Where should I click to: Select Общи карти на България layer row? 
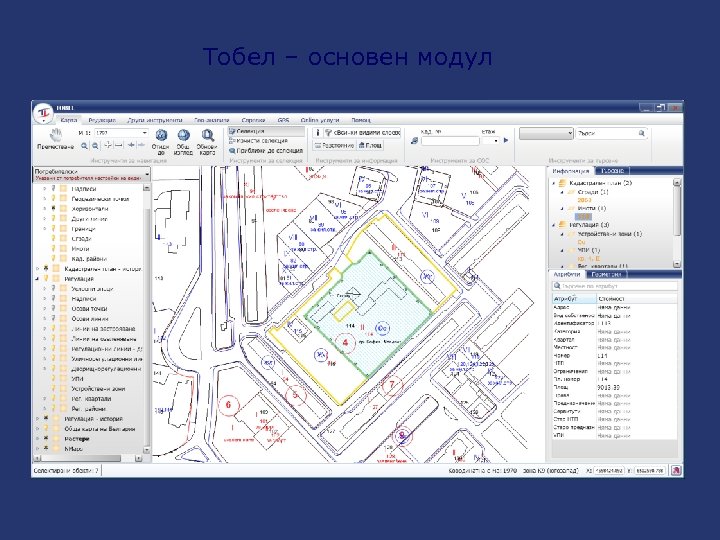click(100, 429)
